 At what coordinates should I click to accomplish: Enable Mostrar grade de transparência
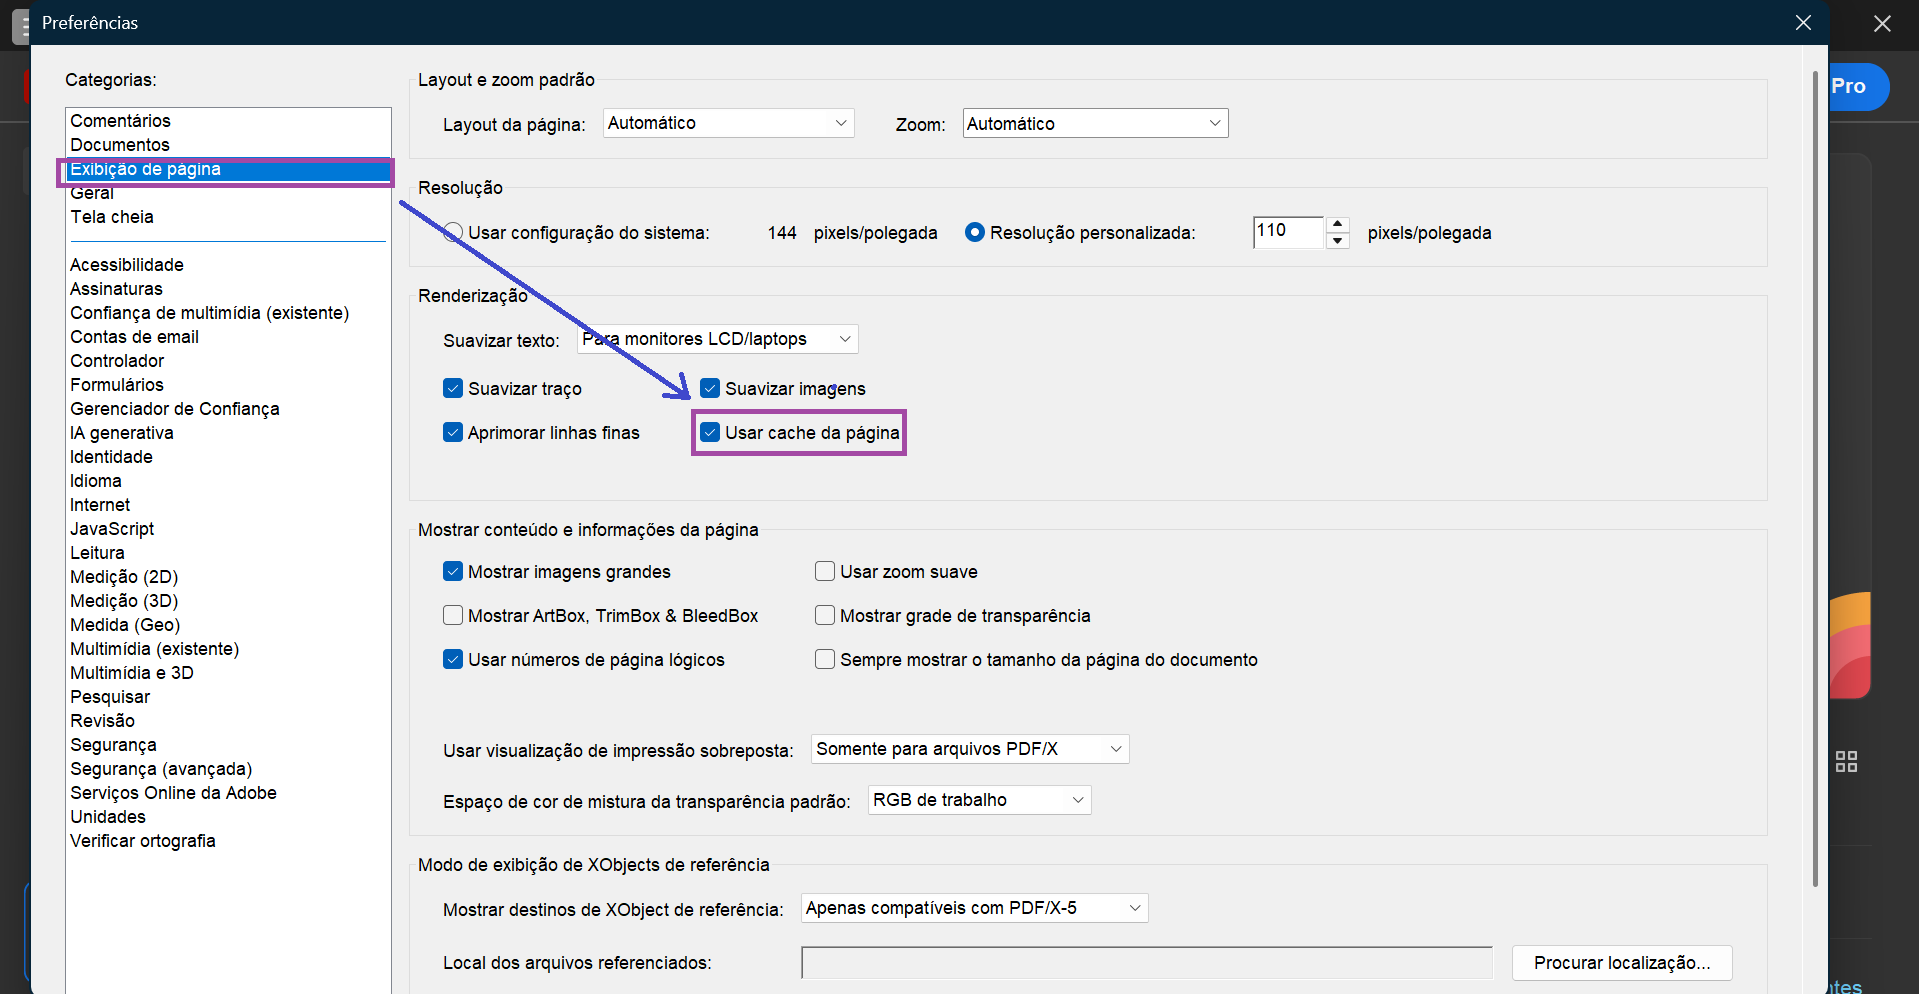825,615
